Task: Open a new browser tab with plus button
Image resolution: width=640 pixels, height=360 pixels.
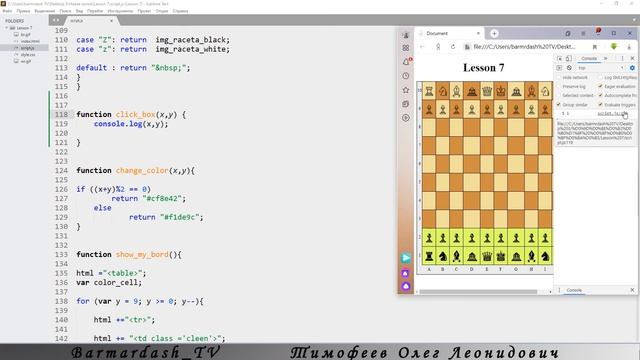Action: point(494,33)
